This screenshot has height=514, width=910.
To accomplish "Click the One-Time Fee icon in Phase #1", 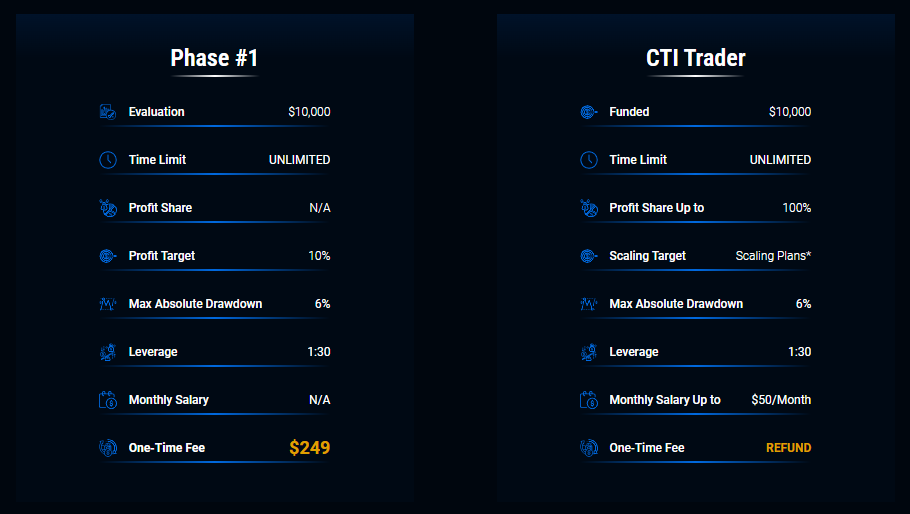I will tap(108, 448).
